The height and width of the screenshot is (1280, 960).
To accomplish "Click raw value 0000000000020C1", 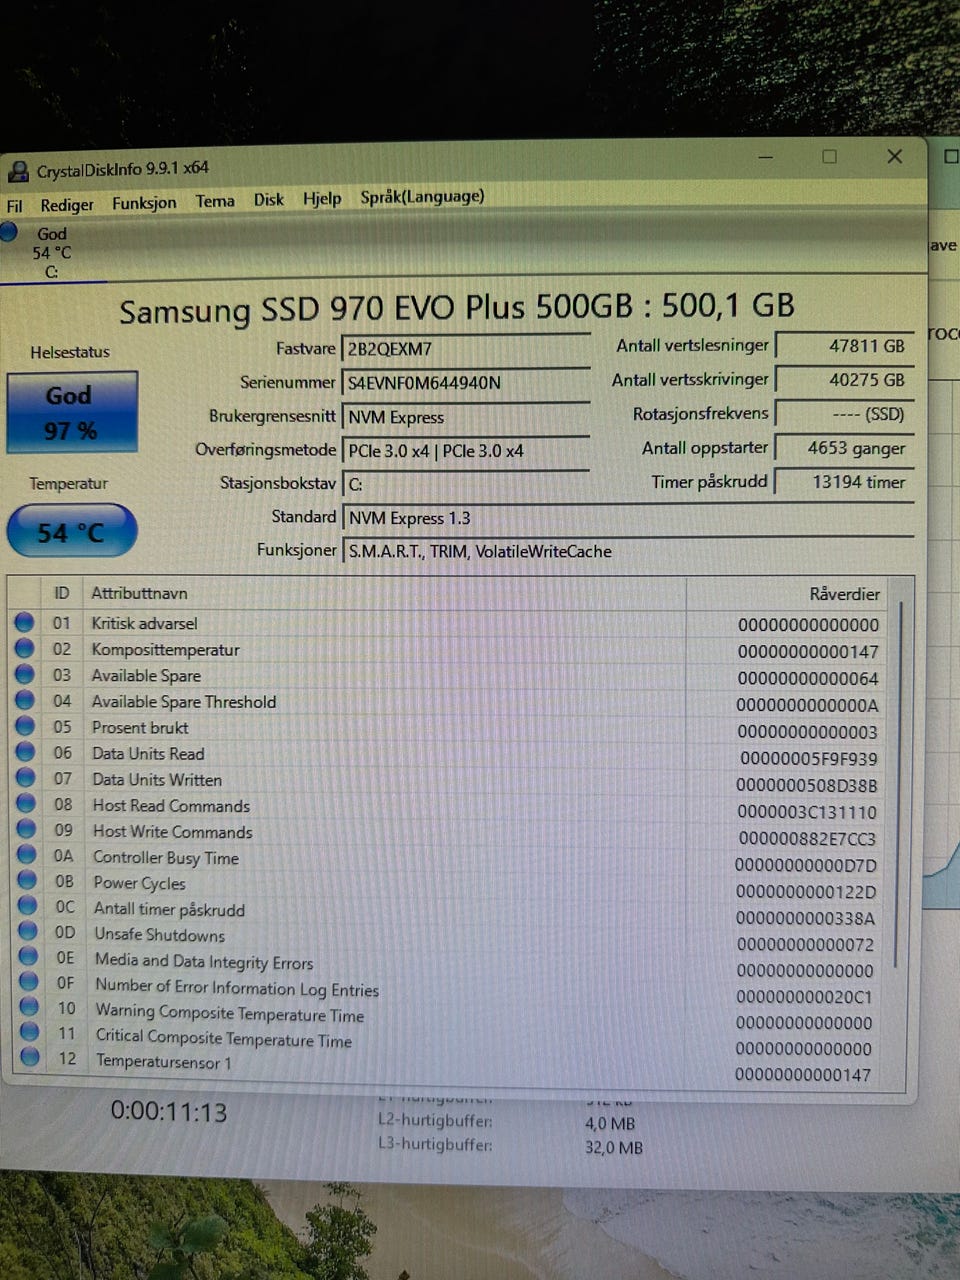I will tap(804, 996).
